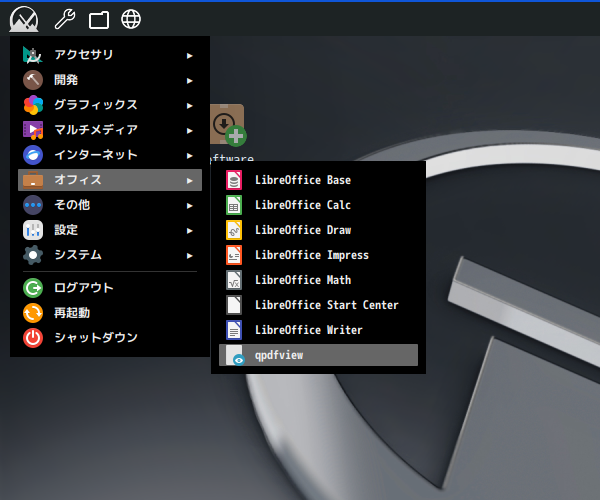Expand the アクセサリ submenu arrow
600x500 pixels.
point(189,55)
